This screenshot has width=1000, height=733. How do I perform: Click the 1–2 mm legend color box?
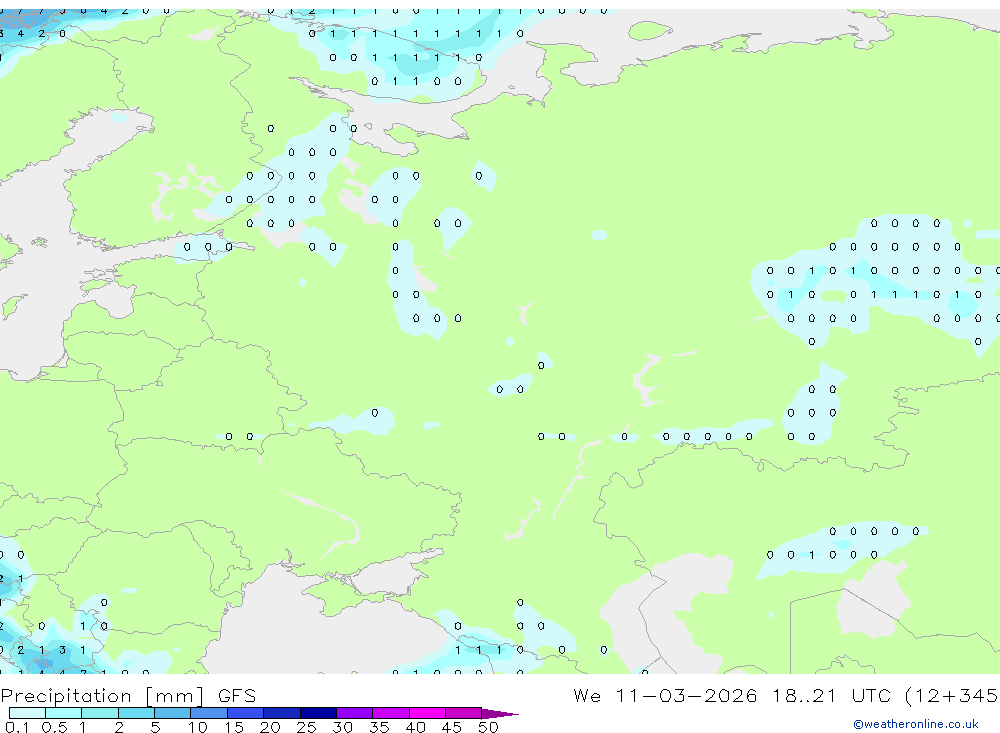pyautogui.click(x=100, y=713)
